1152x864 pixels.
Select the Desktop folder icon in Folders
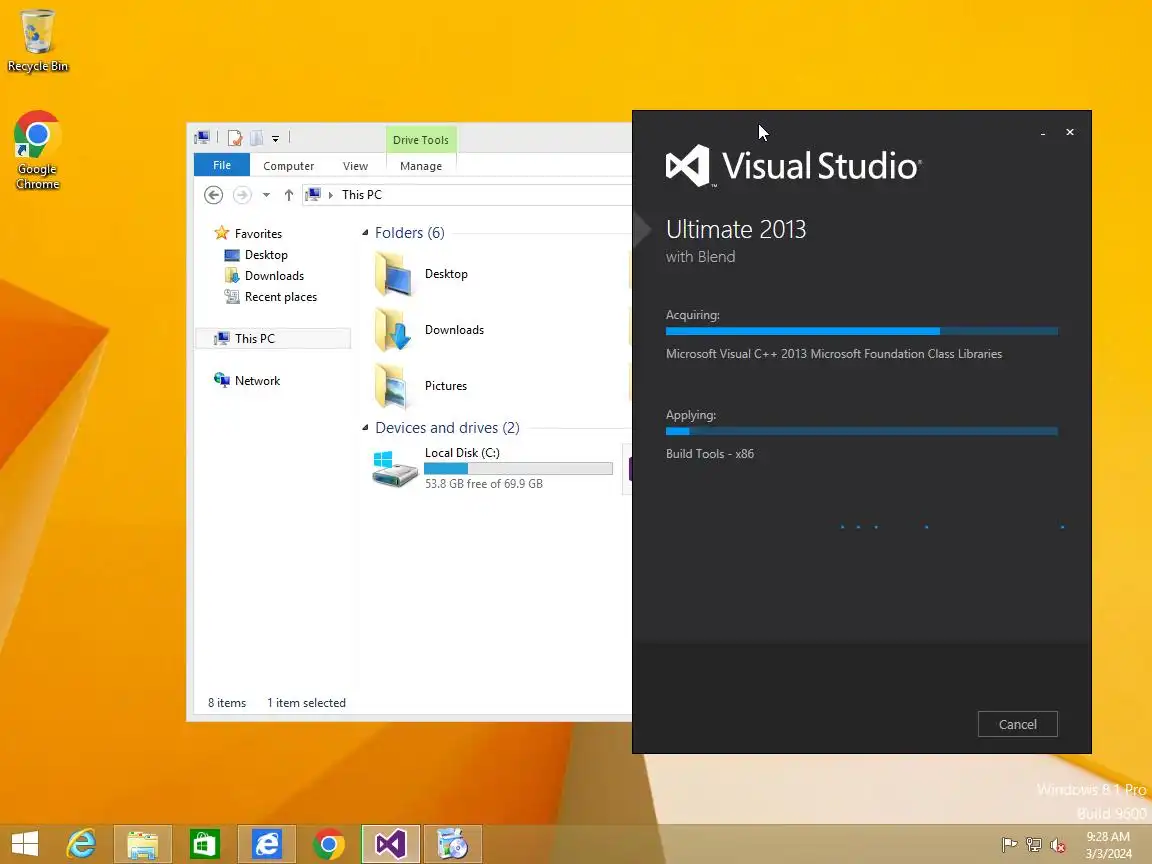393,274
